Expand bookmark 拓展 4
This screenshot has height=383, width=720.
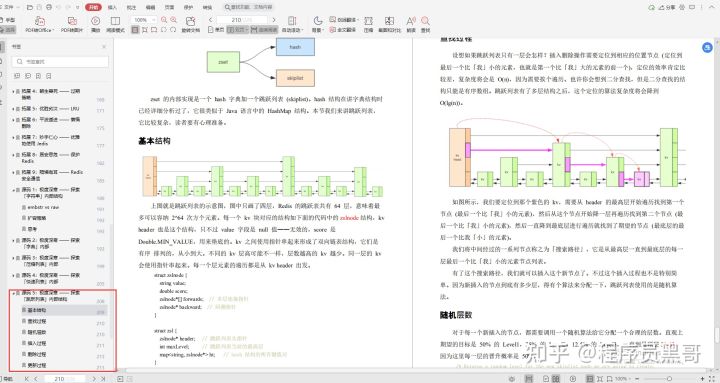pyautogui.click(x=13, y=91)
